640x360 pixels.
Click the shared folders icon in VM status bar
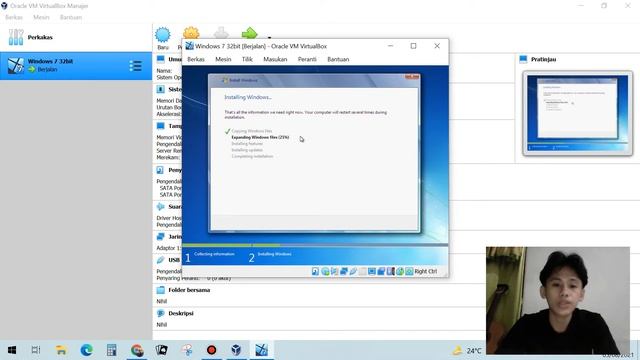click(x=362, y=271)
